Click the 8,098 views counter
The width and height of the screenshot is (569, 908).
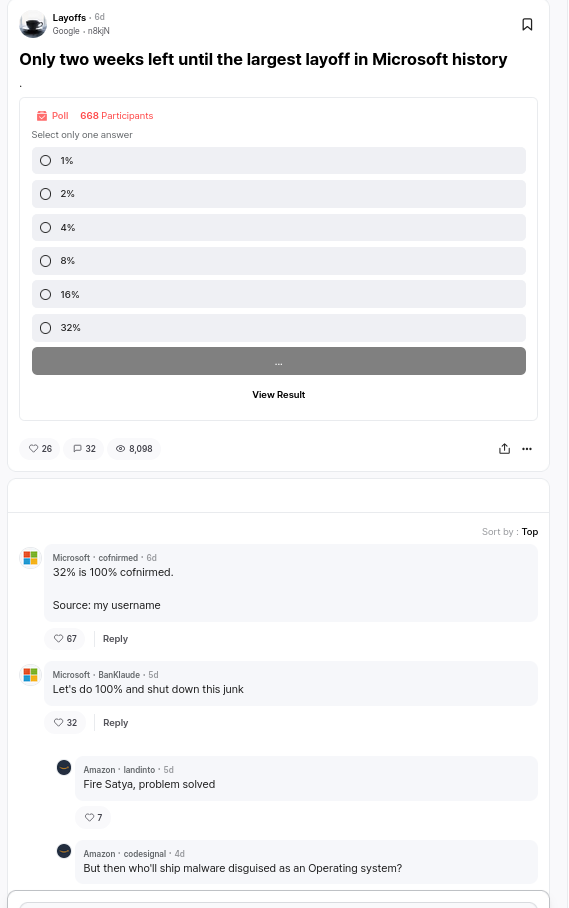pyautogui.click(x=134, y=449)
